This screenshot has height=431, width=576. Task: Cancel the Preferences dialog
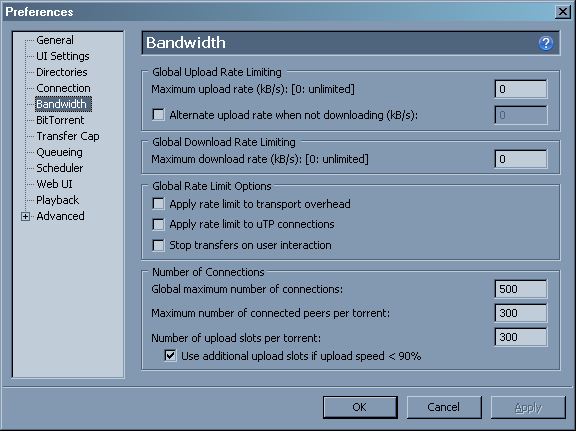(x=444, y=407)
